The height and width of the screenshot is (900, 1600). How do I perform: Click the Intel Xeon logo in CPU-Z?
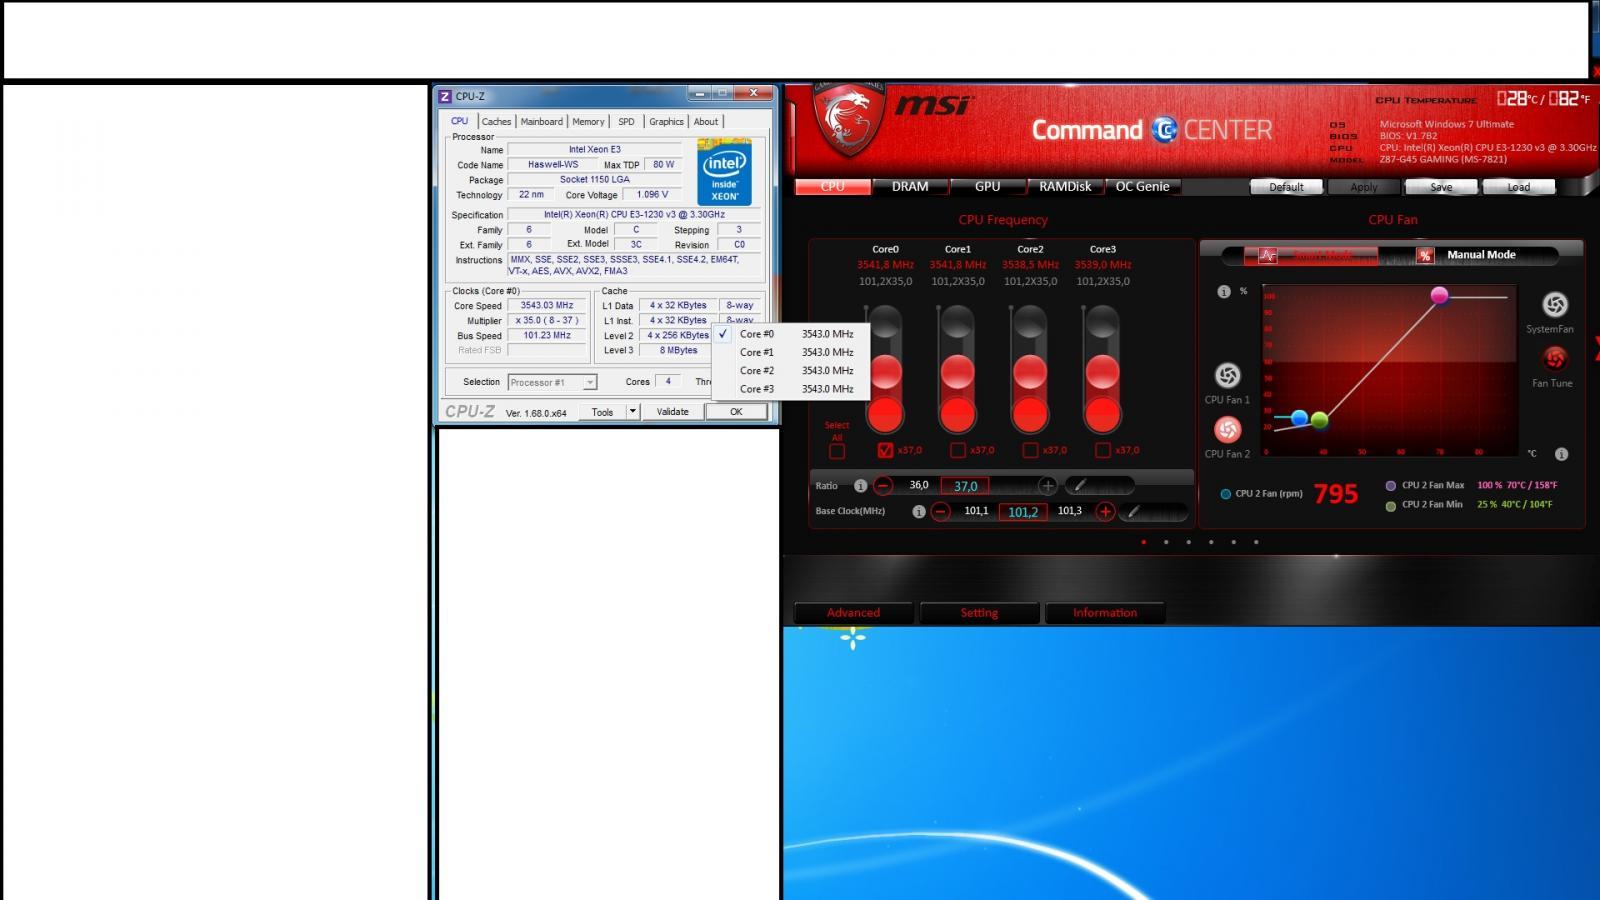pos(724,173)
